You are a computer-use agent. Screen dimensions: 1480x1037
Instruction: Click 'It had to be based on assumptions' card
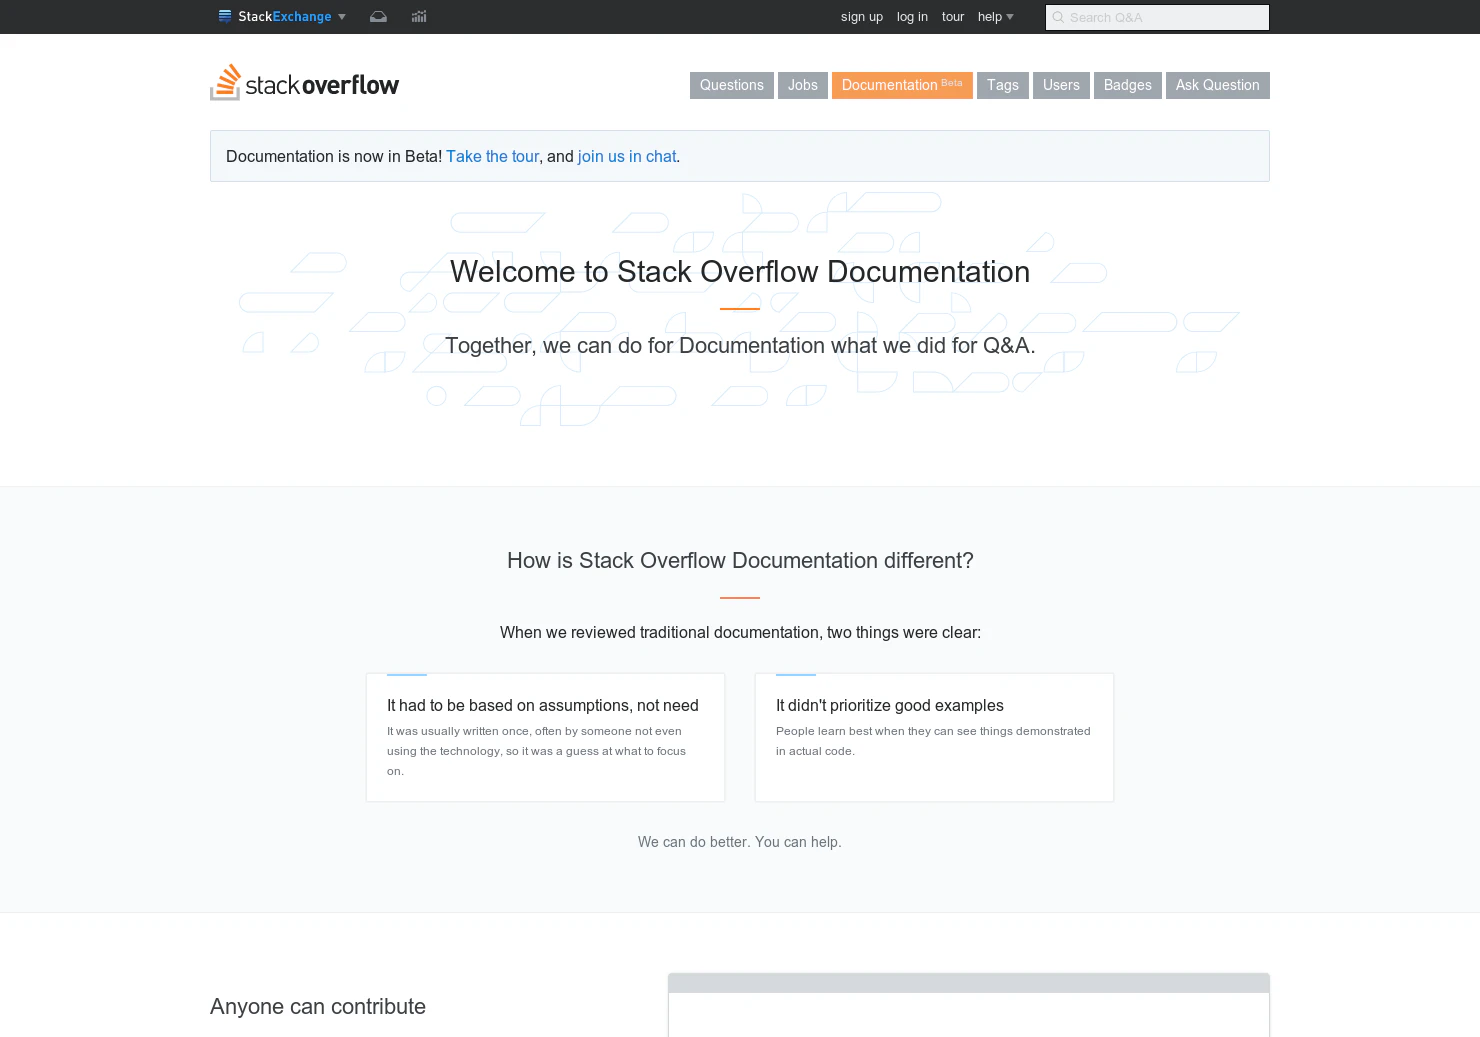tap(545, 737)
